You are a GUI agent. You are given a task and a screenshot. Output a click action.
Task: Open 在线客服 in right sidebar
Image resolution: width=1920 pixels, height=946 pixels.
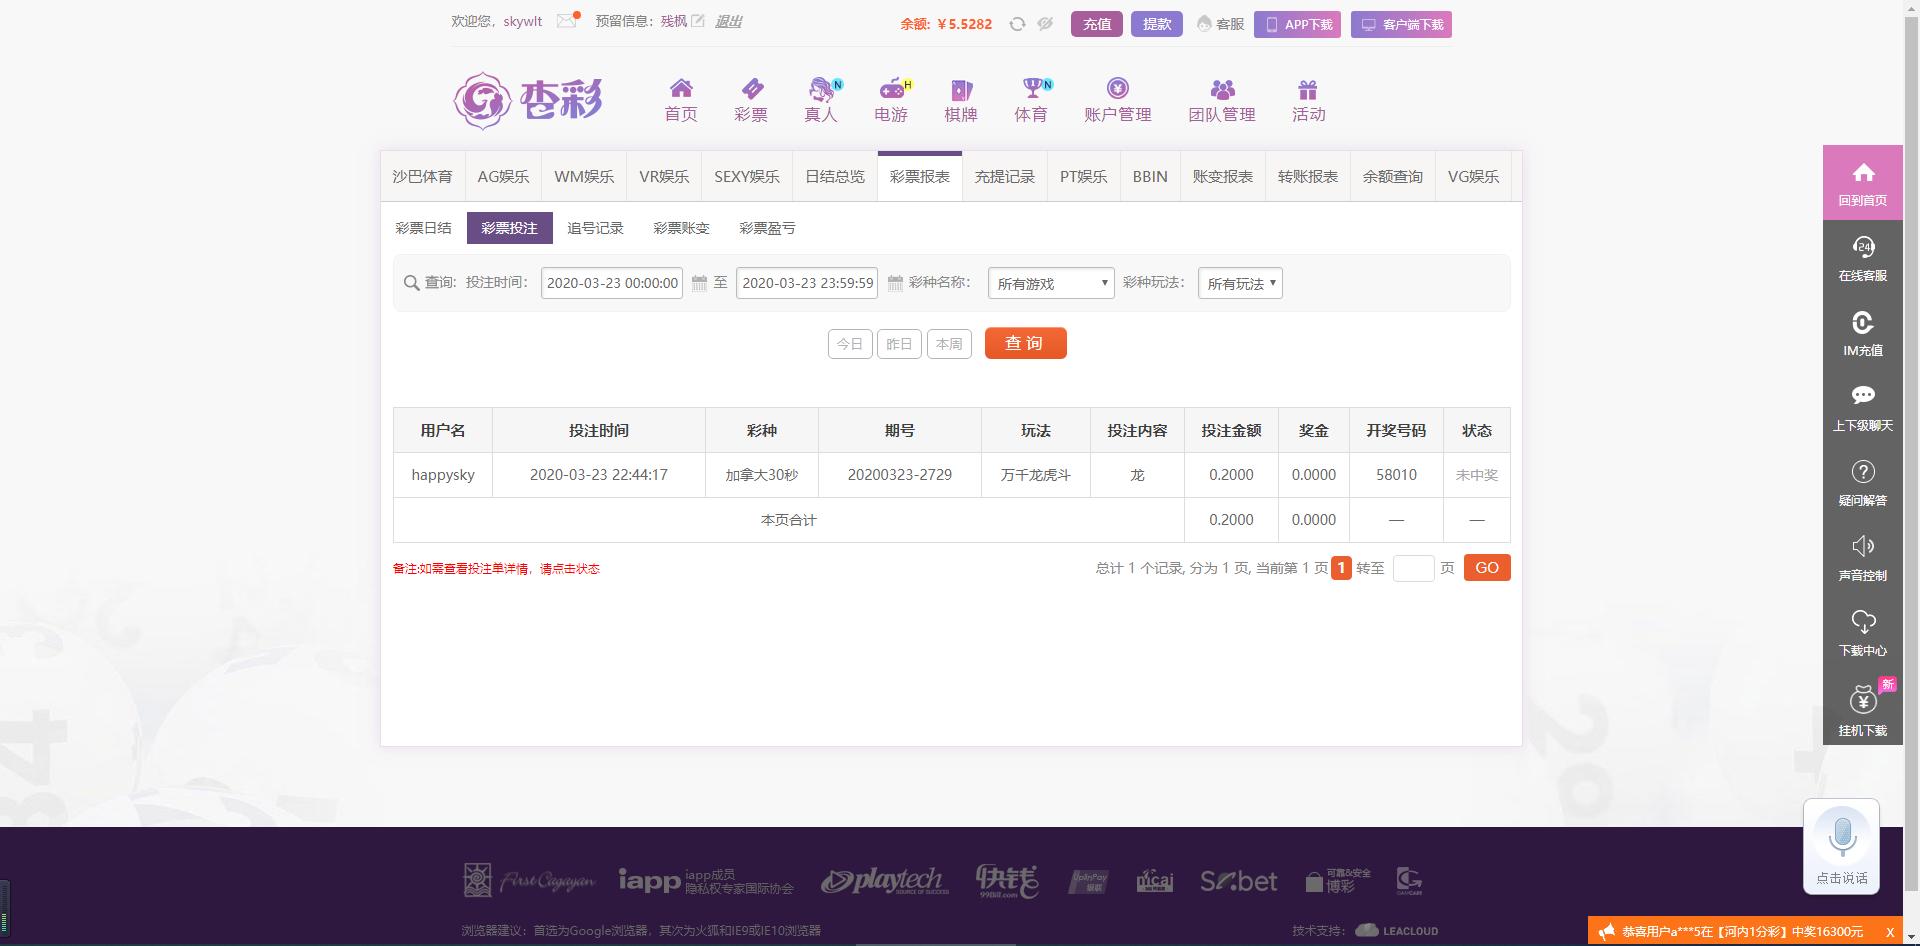1862,258
